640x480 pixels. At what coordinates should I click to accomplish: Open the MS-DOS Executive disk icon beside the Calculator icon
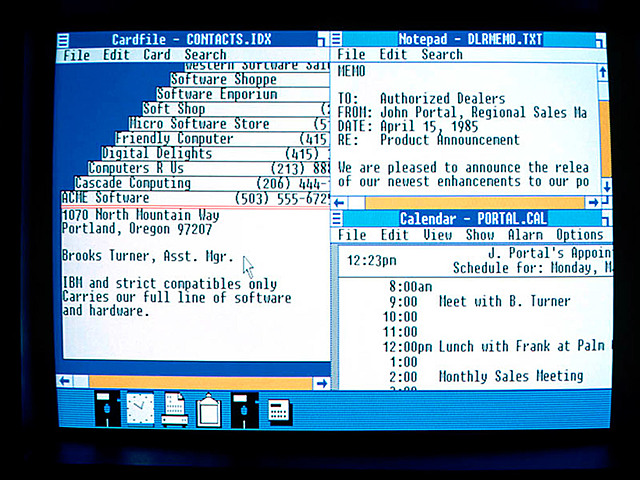pyautogui.click(x=244, y=409)
